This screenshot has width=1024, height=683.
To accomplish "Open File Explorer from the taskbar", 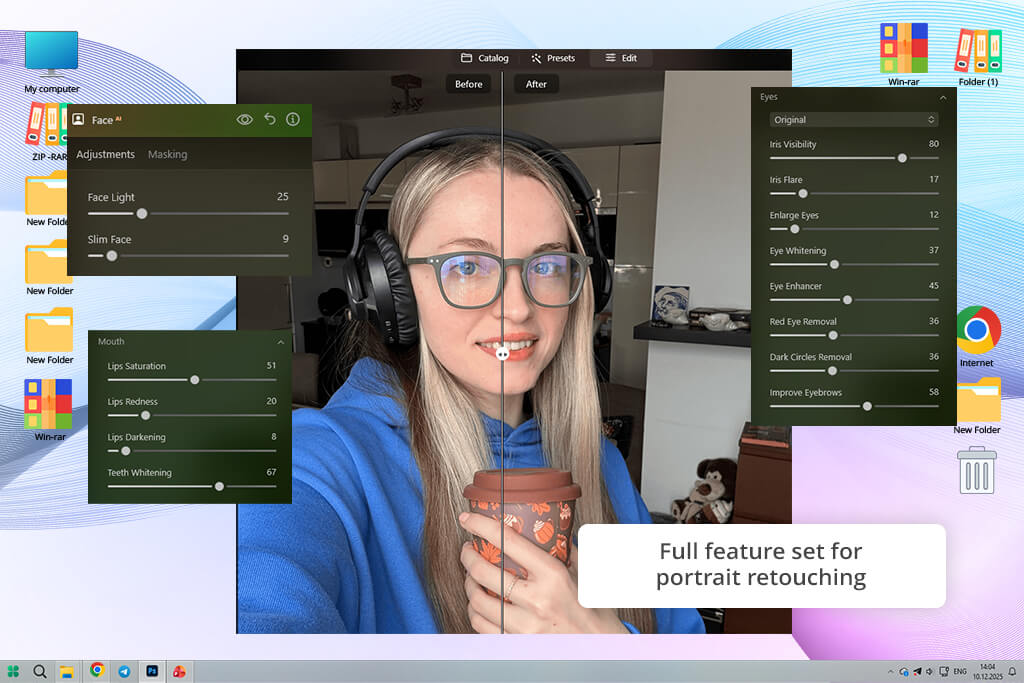I will pos(66,672).
